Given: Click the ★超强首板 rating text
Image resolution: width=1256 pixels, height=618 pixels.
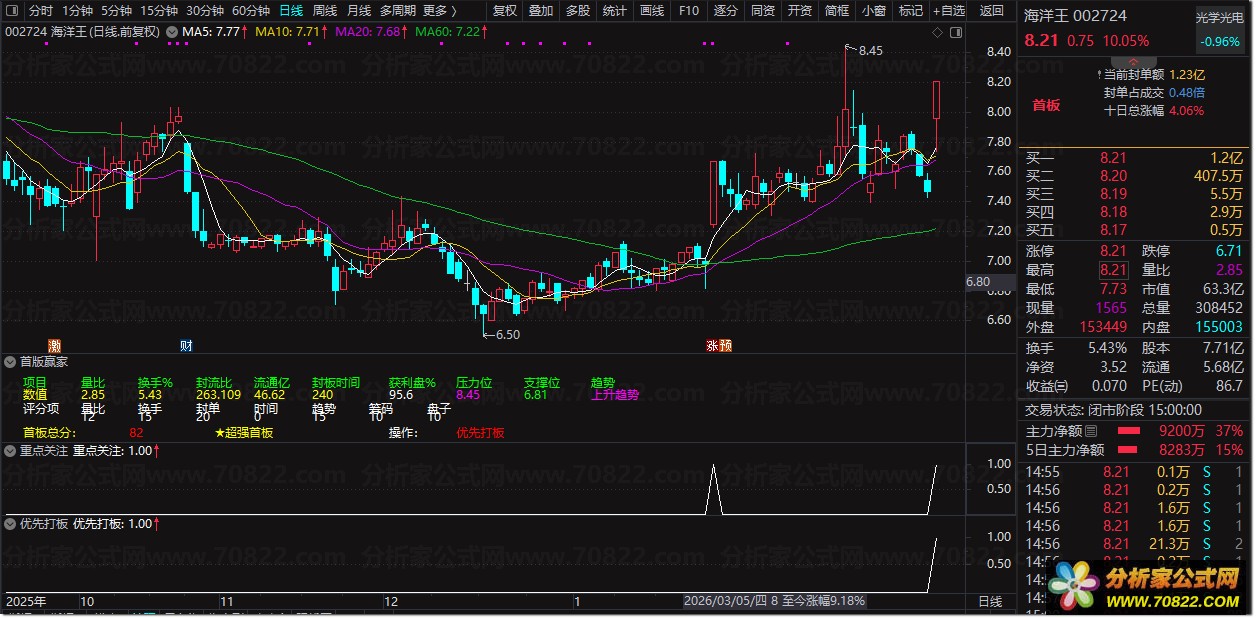Looking at the screenshot, I should coord(243,433).
